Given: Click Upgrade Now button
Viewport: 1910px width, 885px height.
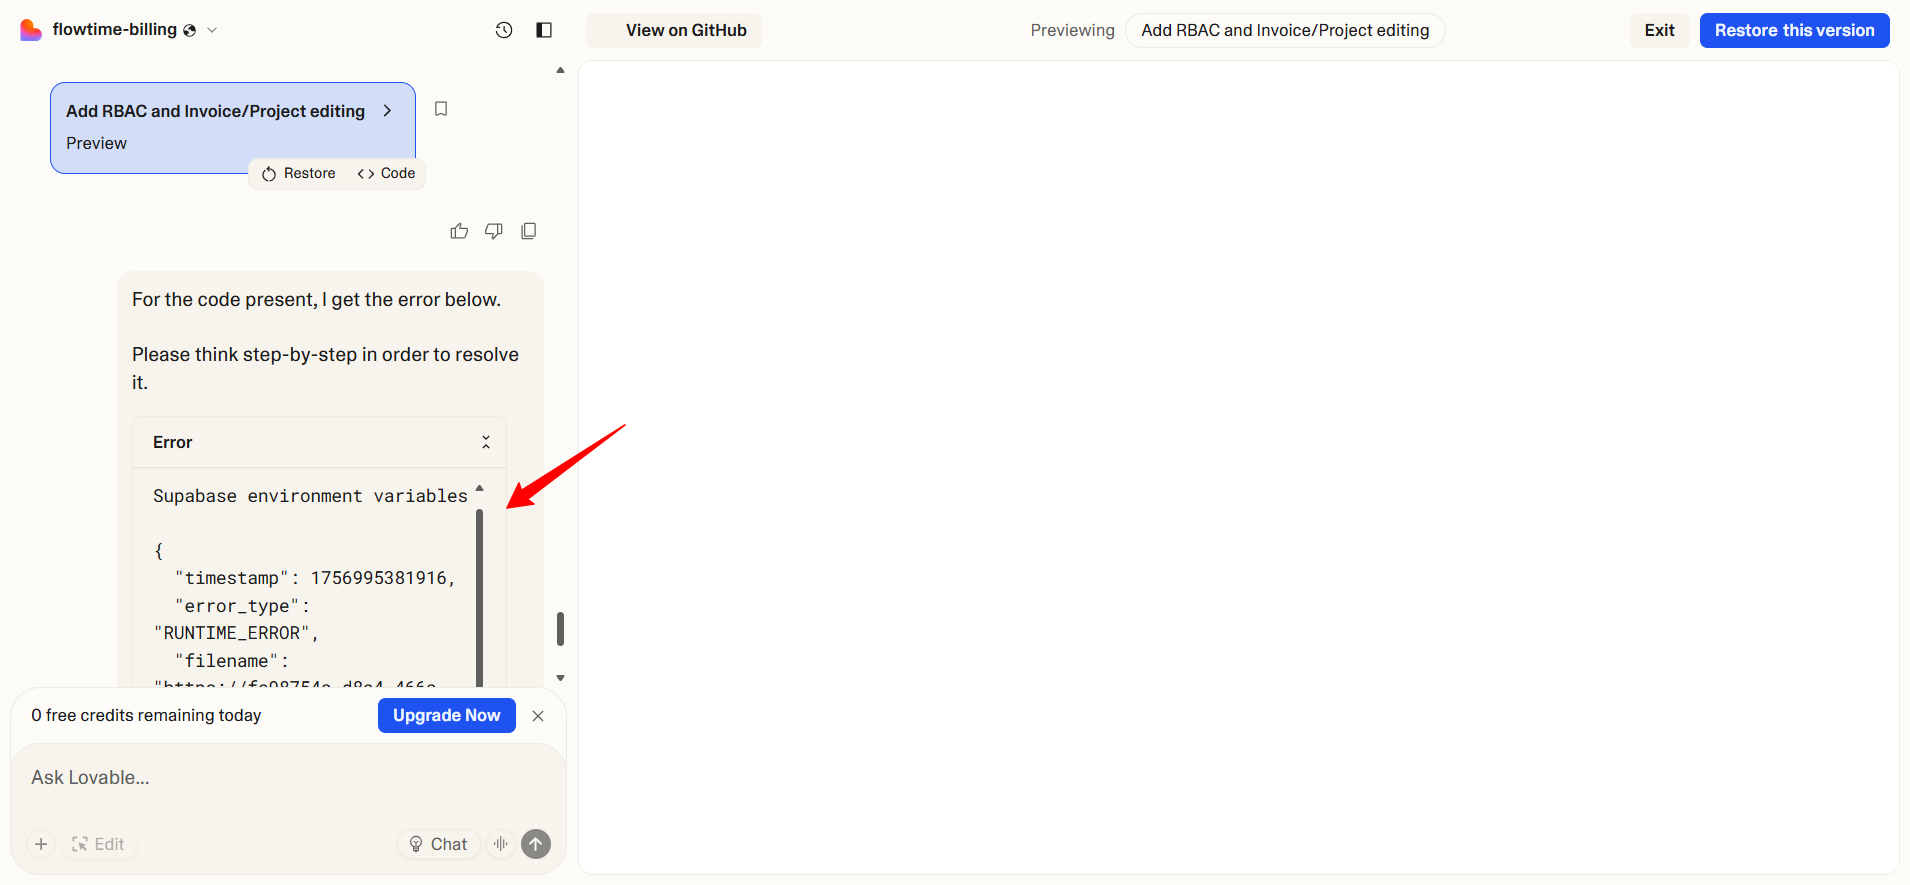Looking at the screenshot, I should (447, 715).
